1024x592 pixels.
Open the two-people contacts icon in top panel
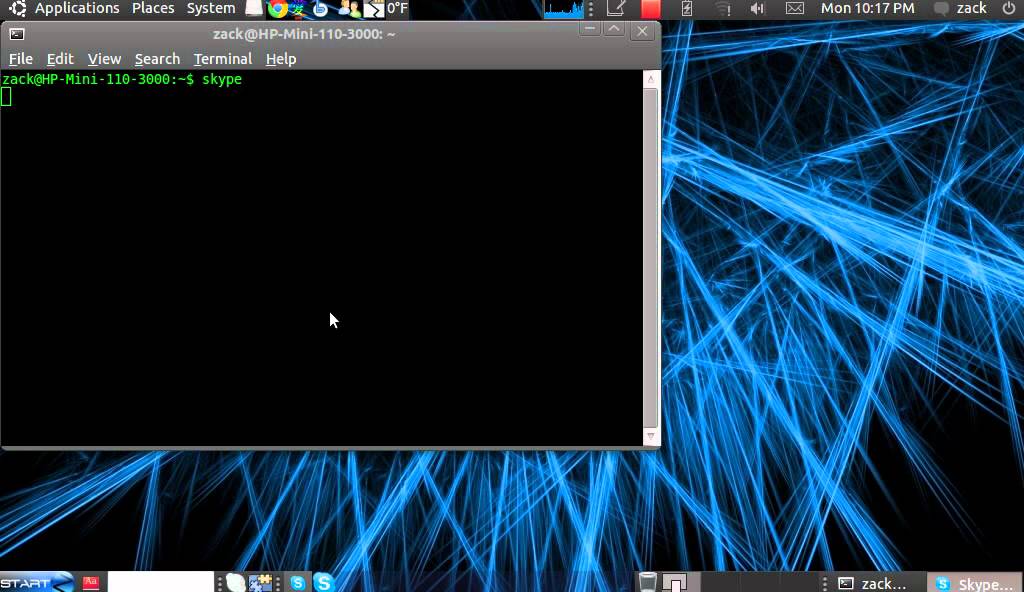[349, 8]
